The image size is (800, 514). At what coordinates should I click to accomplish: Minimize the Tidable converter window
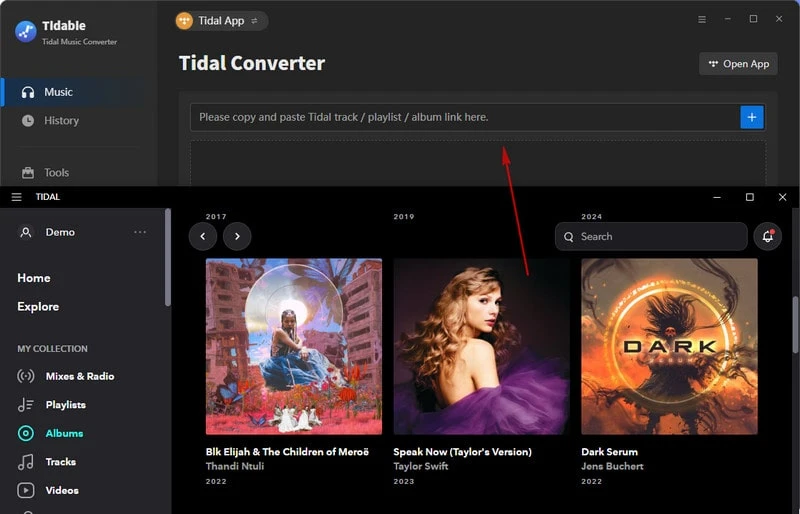[728, 19]
